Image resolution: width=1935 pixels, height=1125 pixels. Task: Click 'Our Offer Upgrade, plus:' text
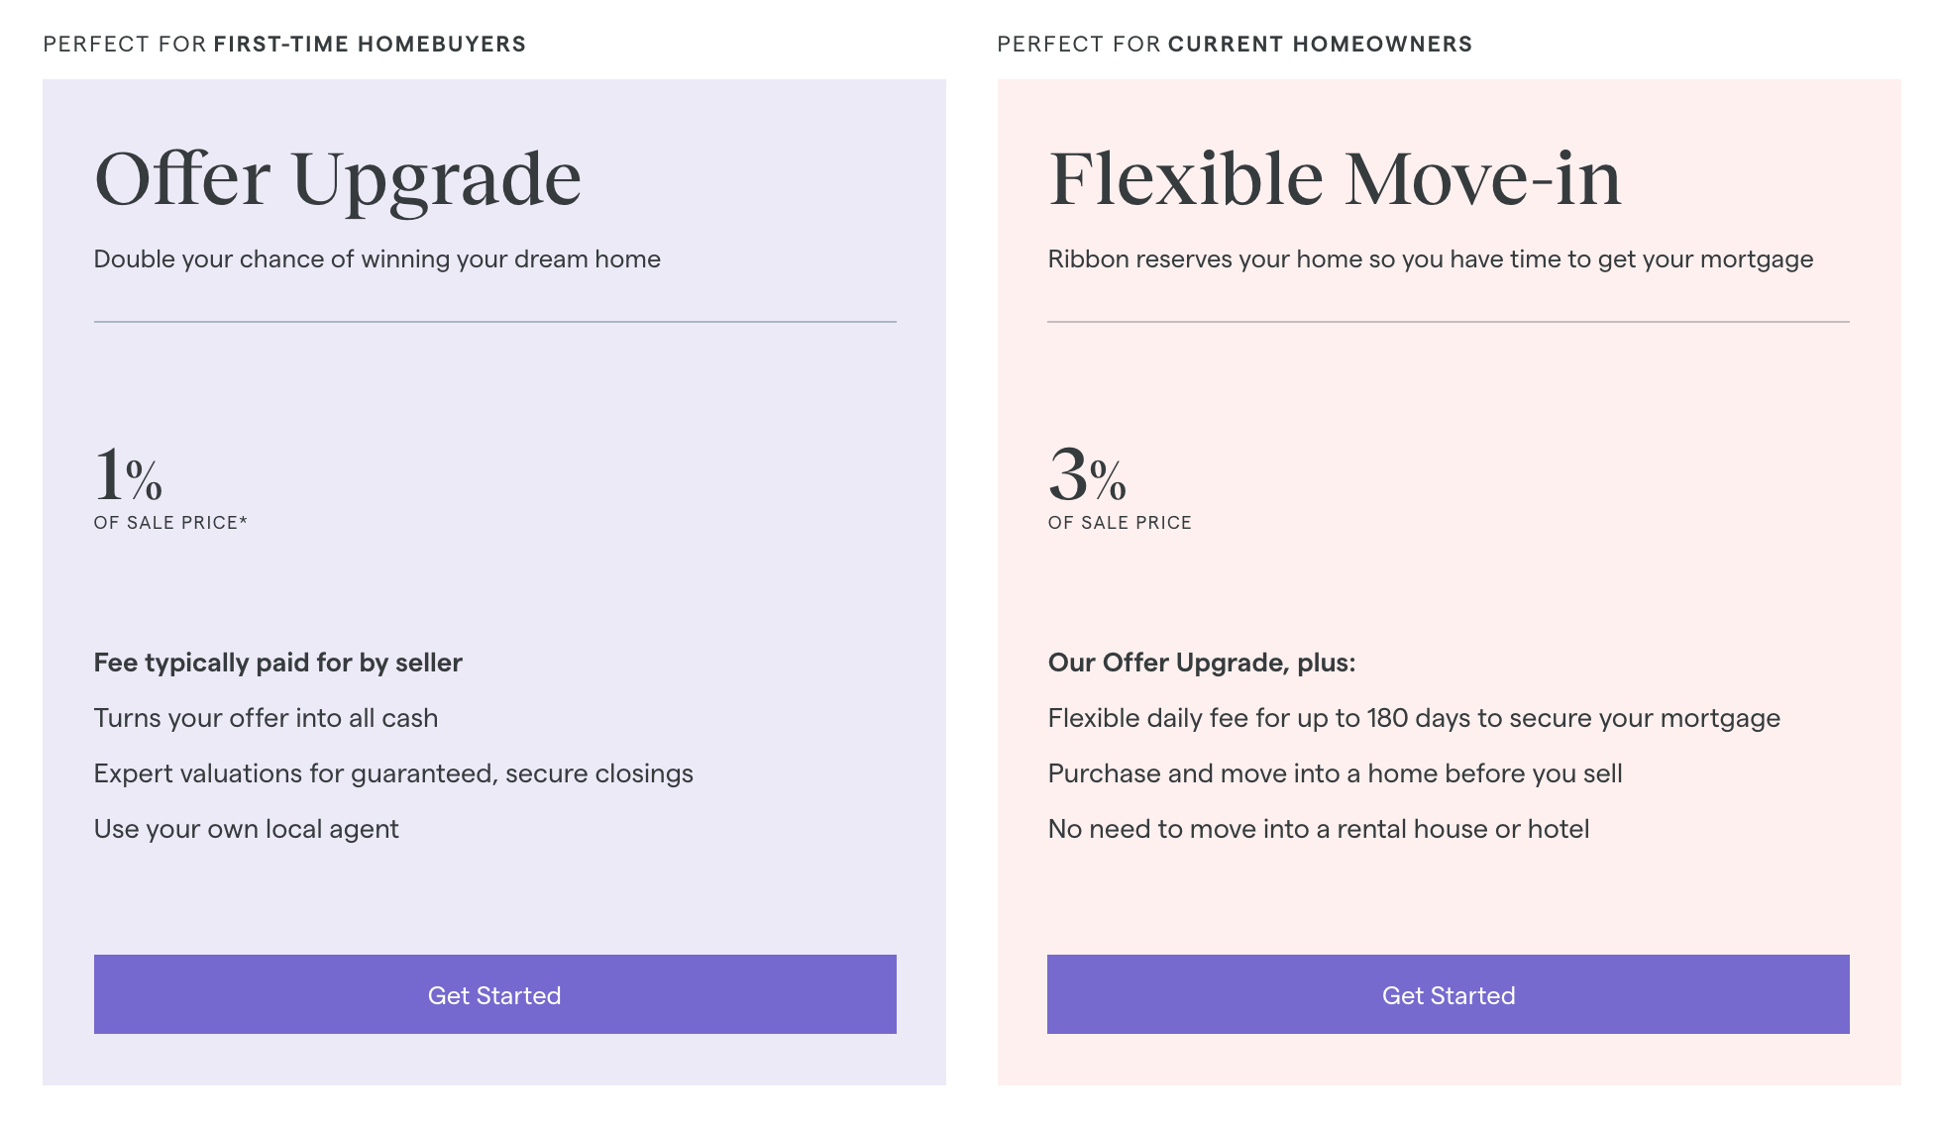pos(1201,663)
